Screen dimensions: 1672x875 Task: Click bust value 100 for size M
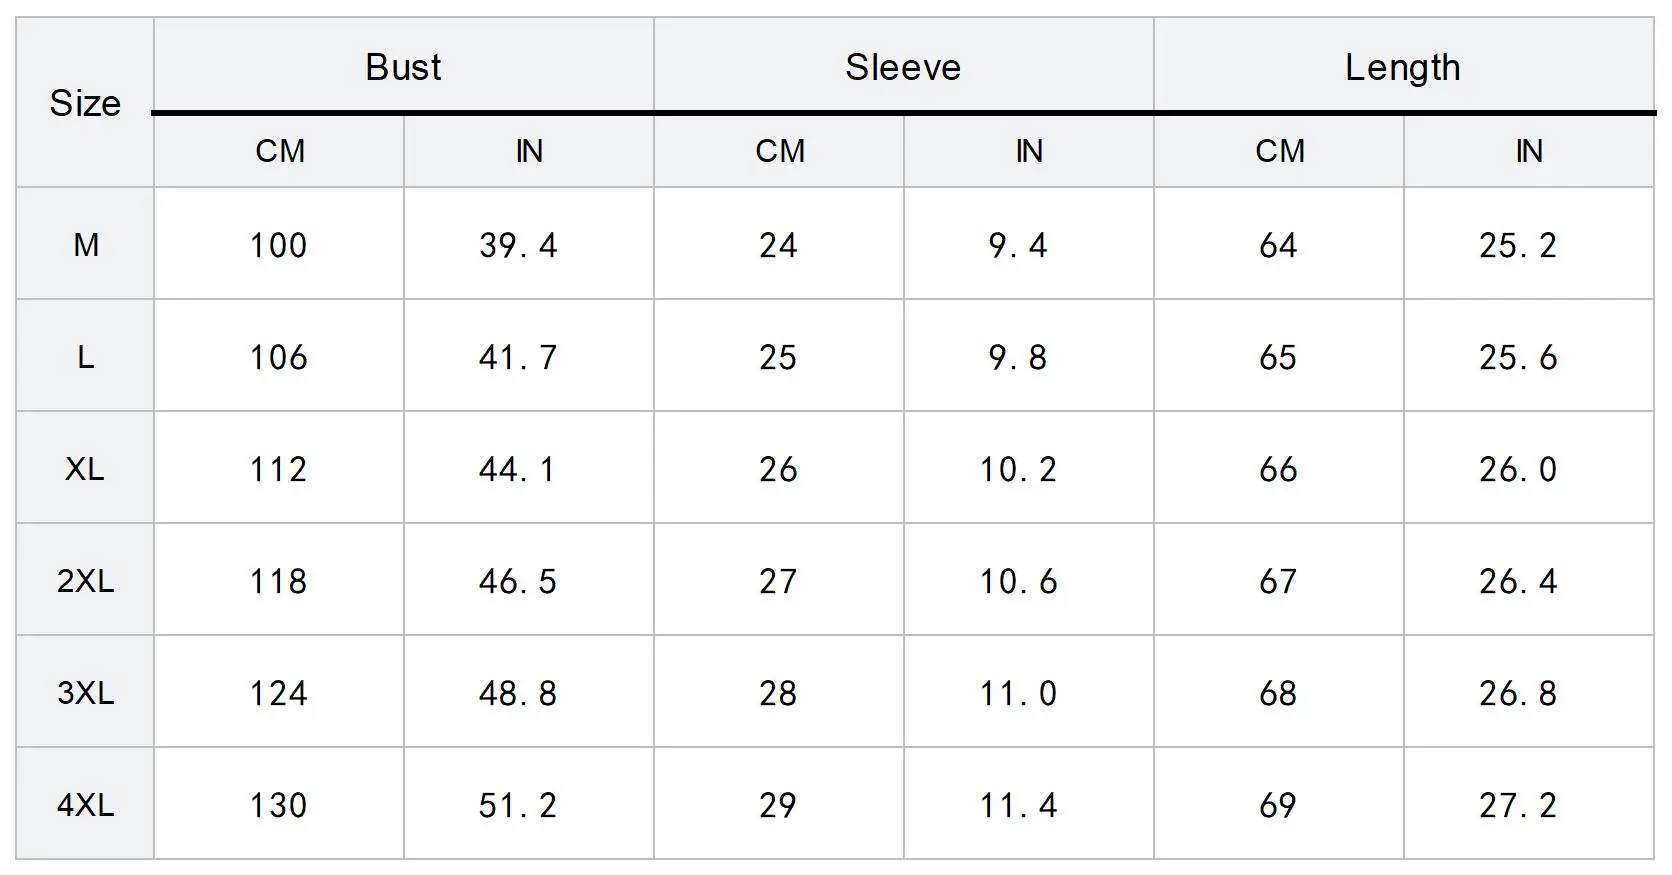(x=278, y=245)
